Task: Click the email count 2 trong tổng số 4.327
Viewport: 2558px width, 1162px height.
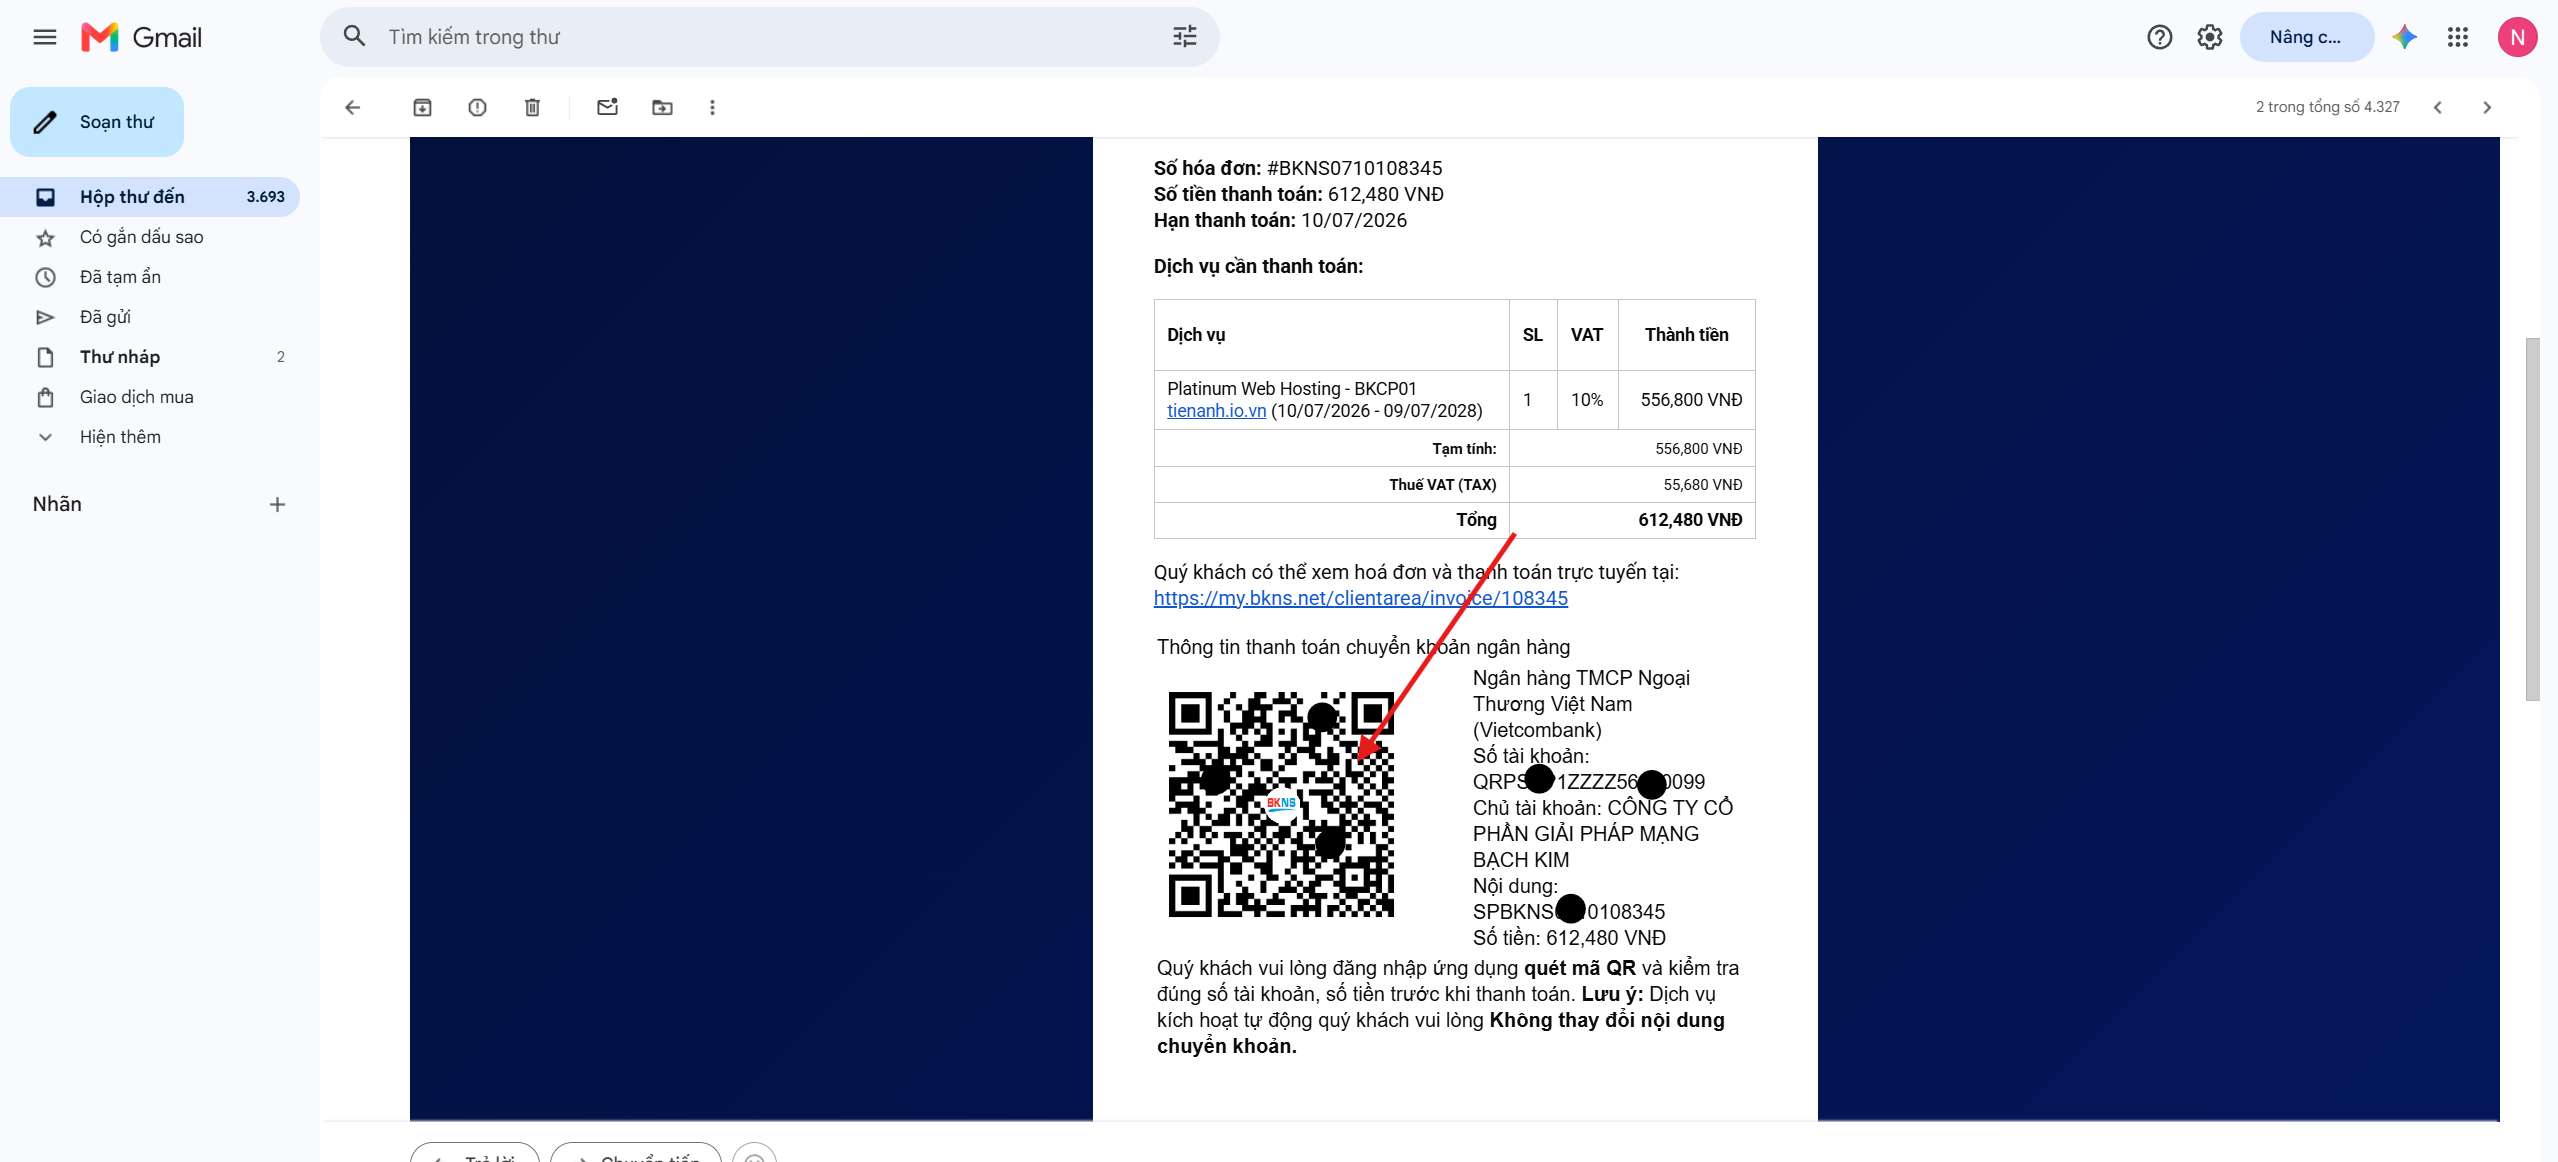Action: pos(2327,107)
